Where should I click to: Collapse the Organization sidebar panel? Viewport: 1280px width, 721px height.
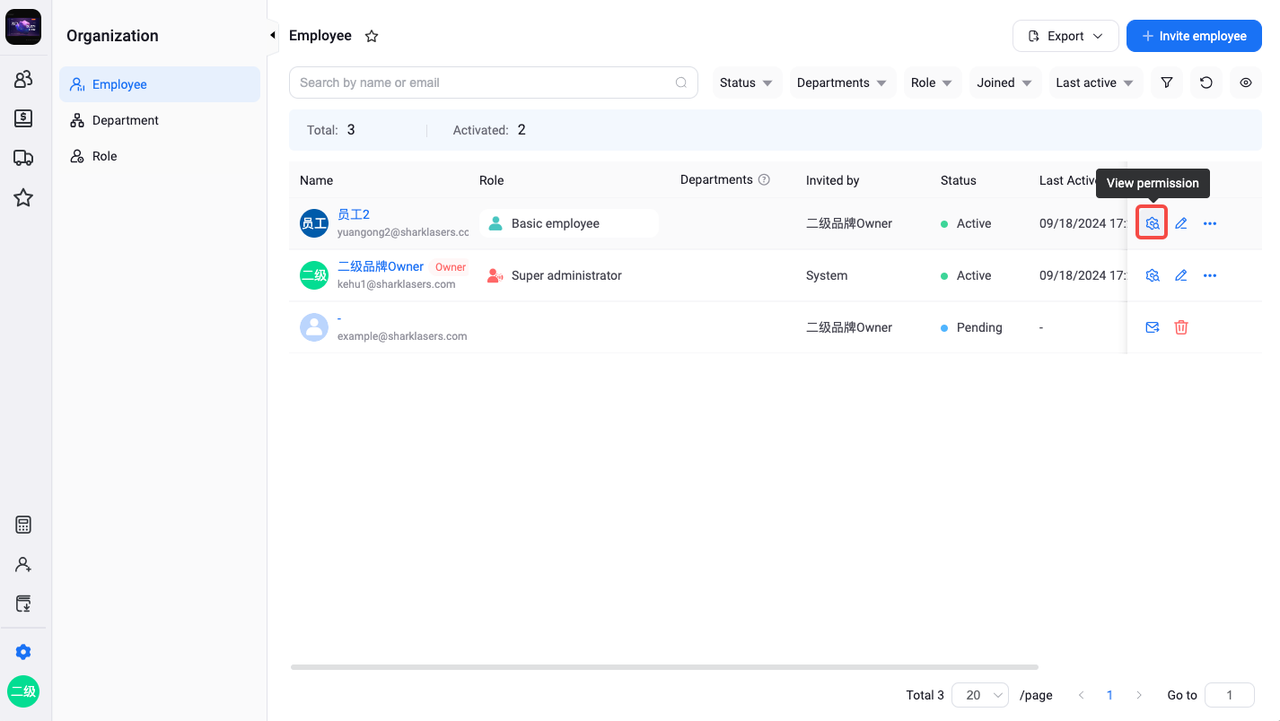pos(272,36)
